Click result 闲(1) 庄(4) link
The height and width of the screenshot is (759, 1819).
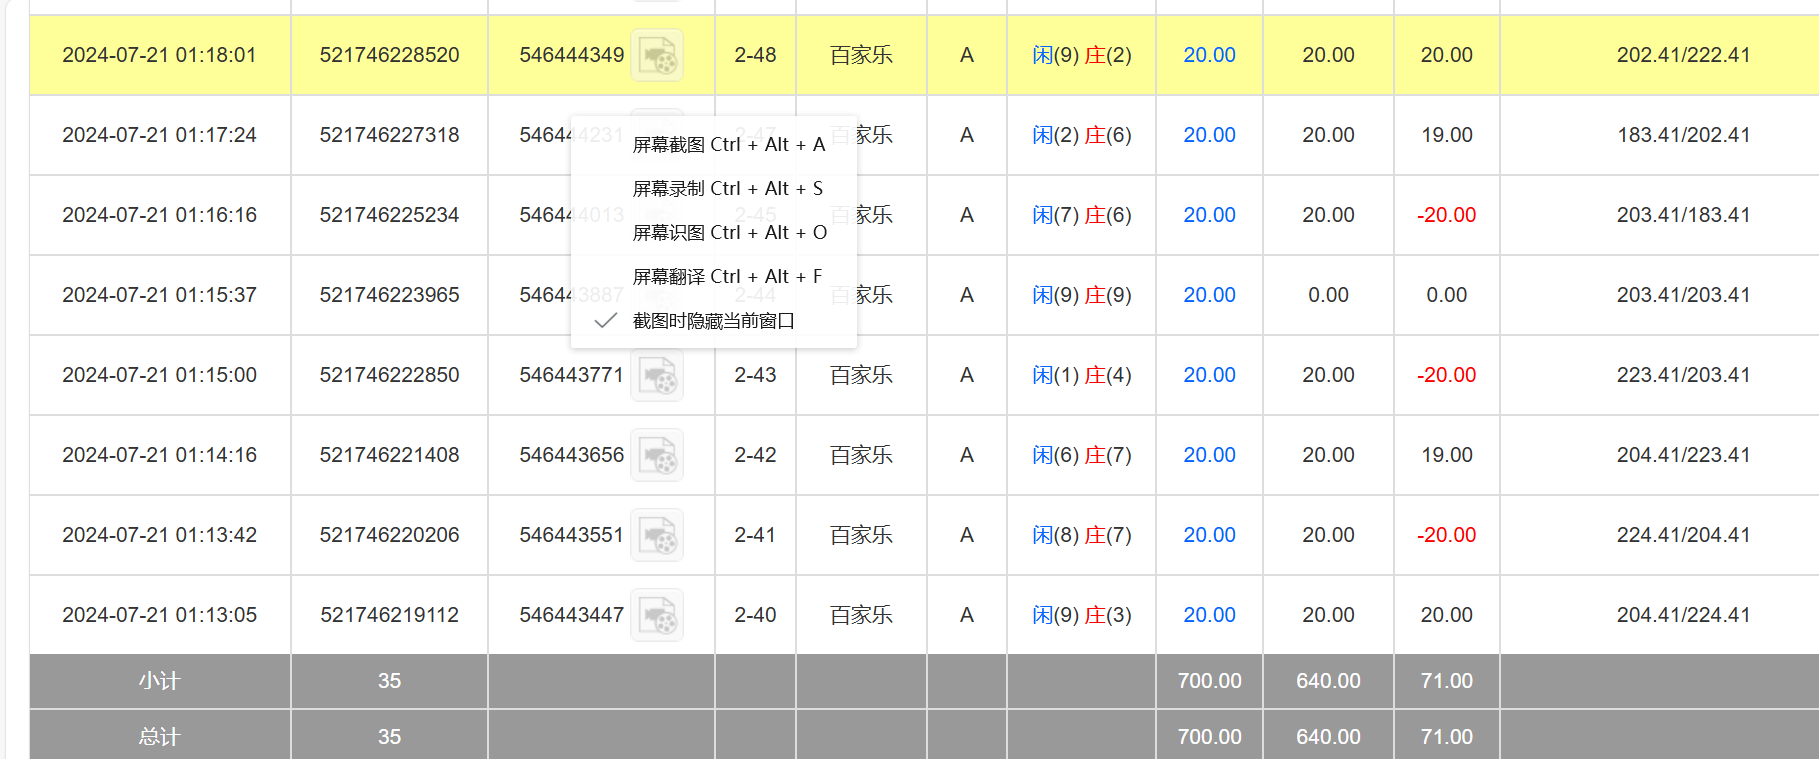point(1081,375)
